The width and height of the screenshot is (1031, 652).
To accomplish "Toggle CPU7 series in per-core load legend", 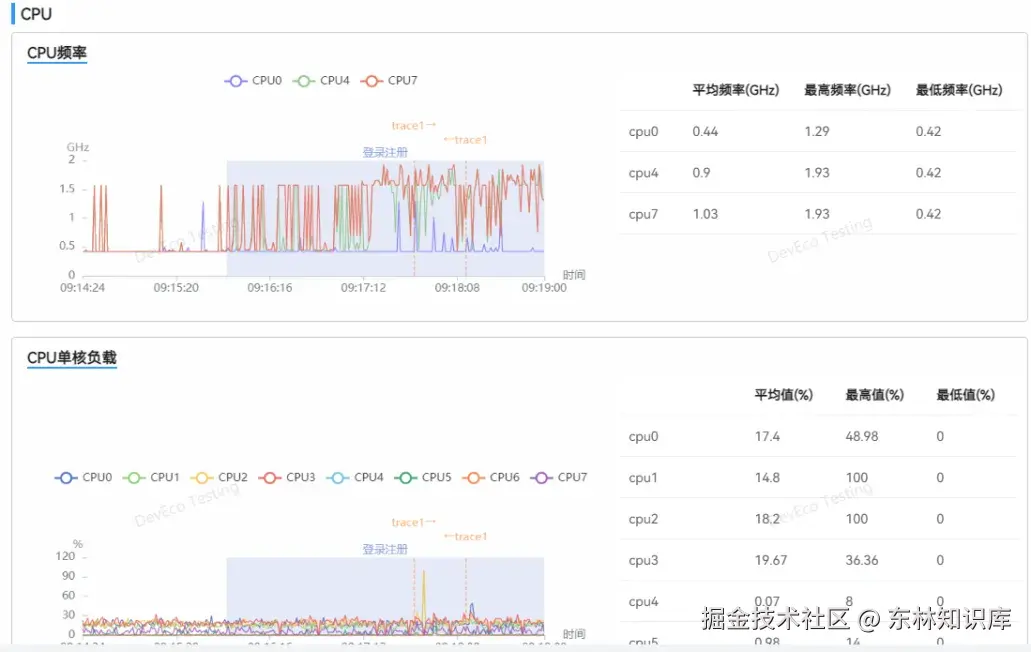I will click(x=559, y=477).
